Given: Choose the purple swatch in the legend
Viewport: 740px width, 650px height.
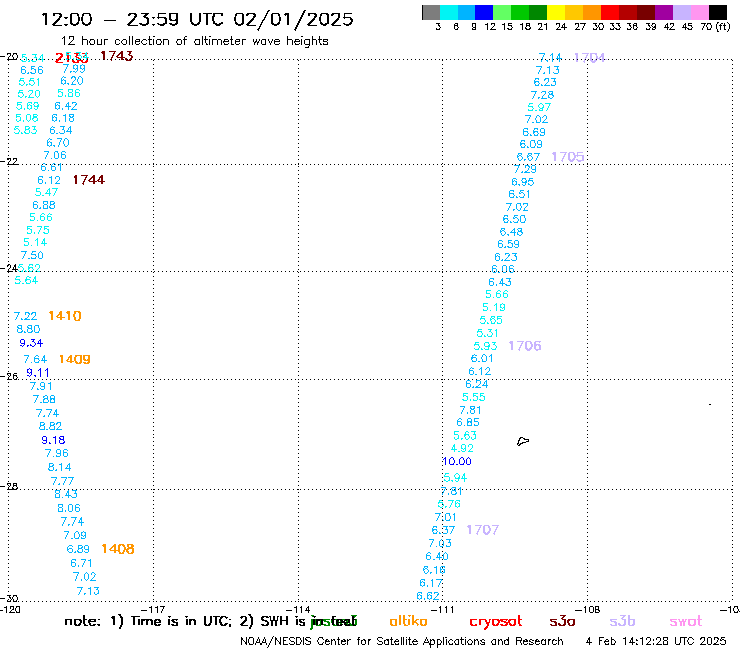Looking at the screenshot, I should click(664, 12).
